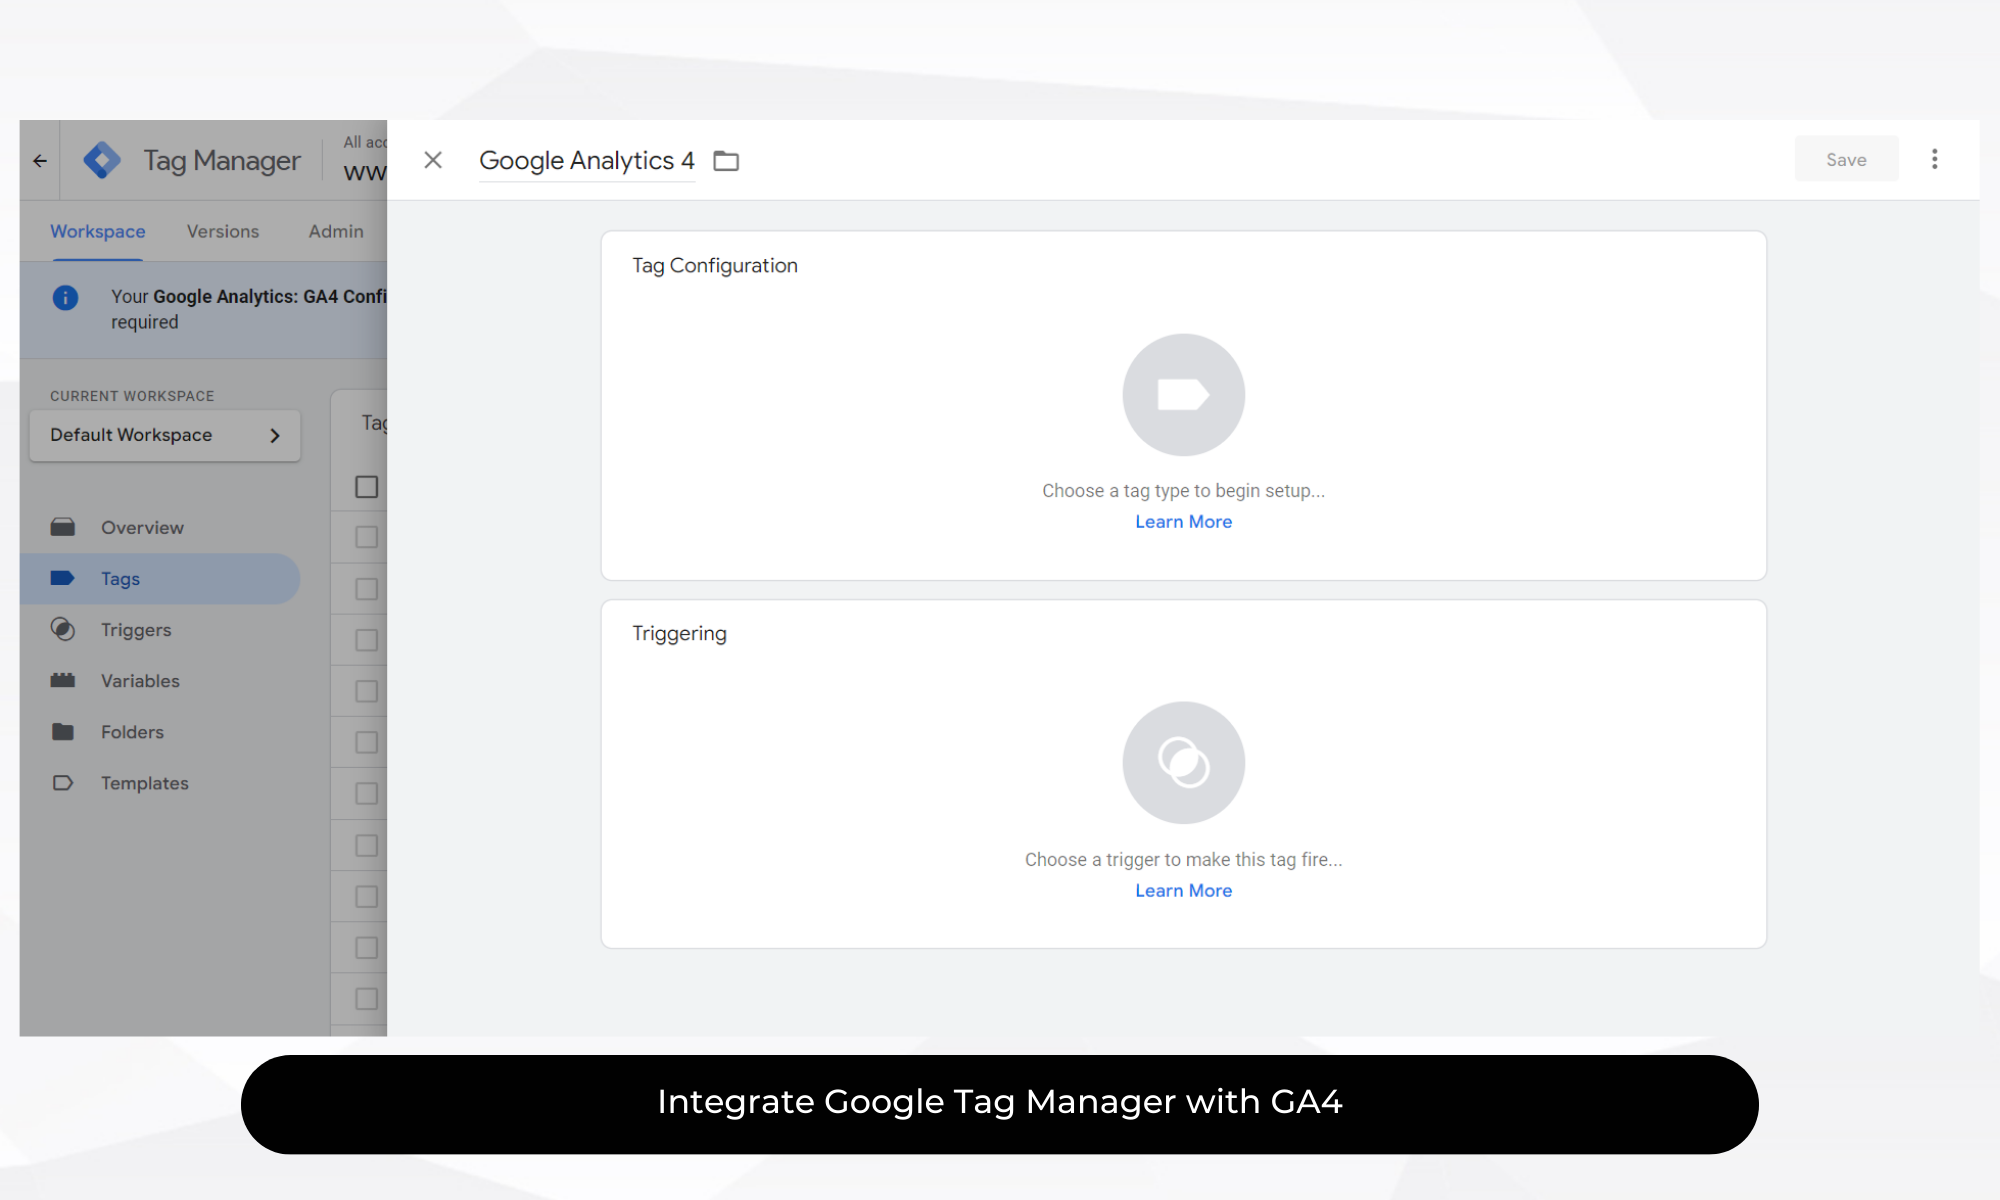Click the Tag Configuration tag icon

coord(1183,395)
